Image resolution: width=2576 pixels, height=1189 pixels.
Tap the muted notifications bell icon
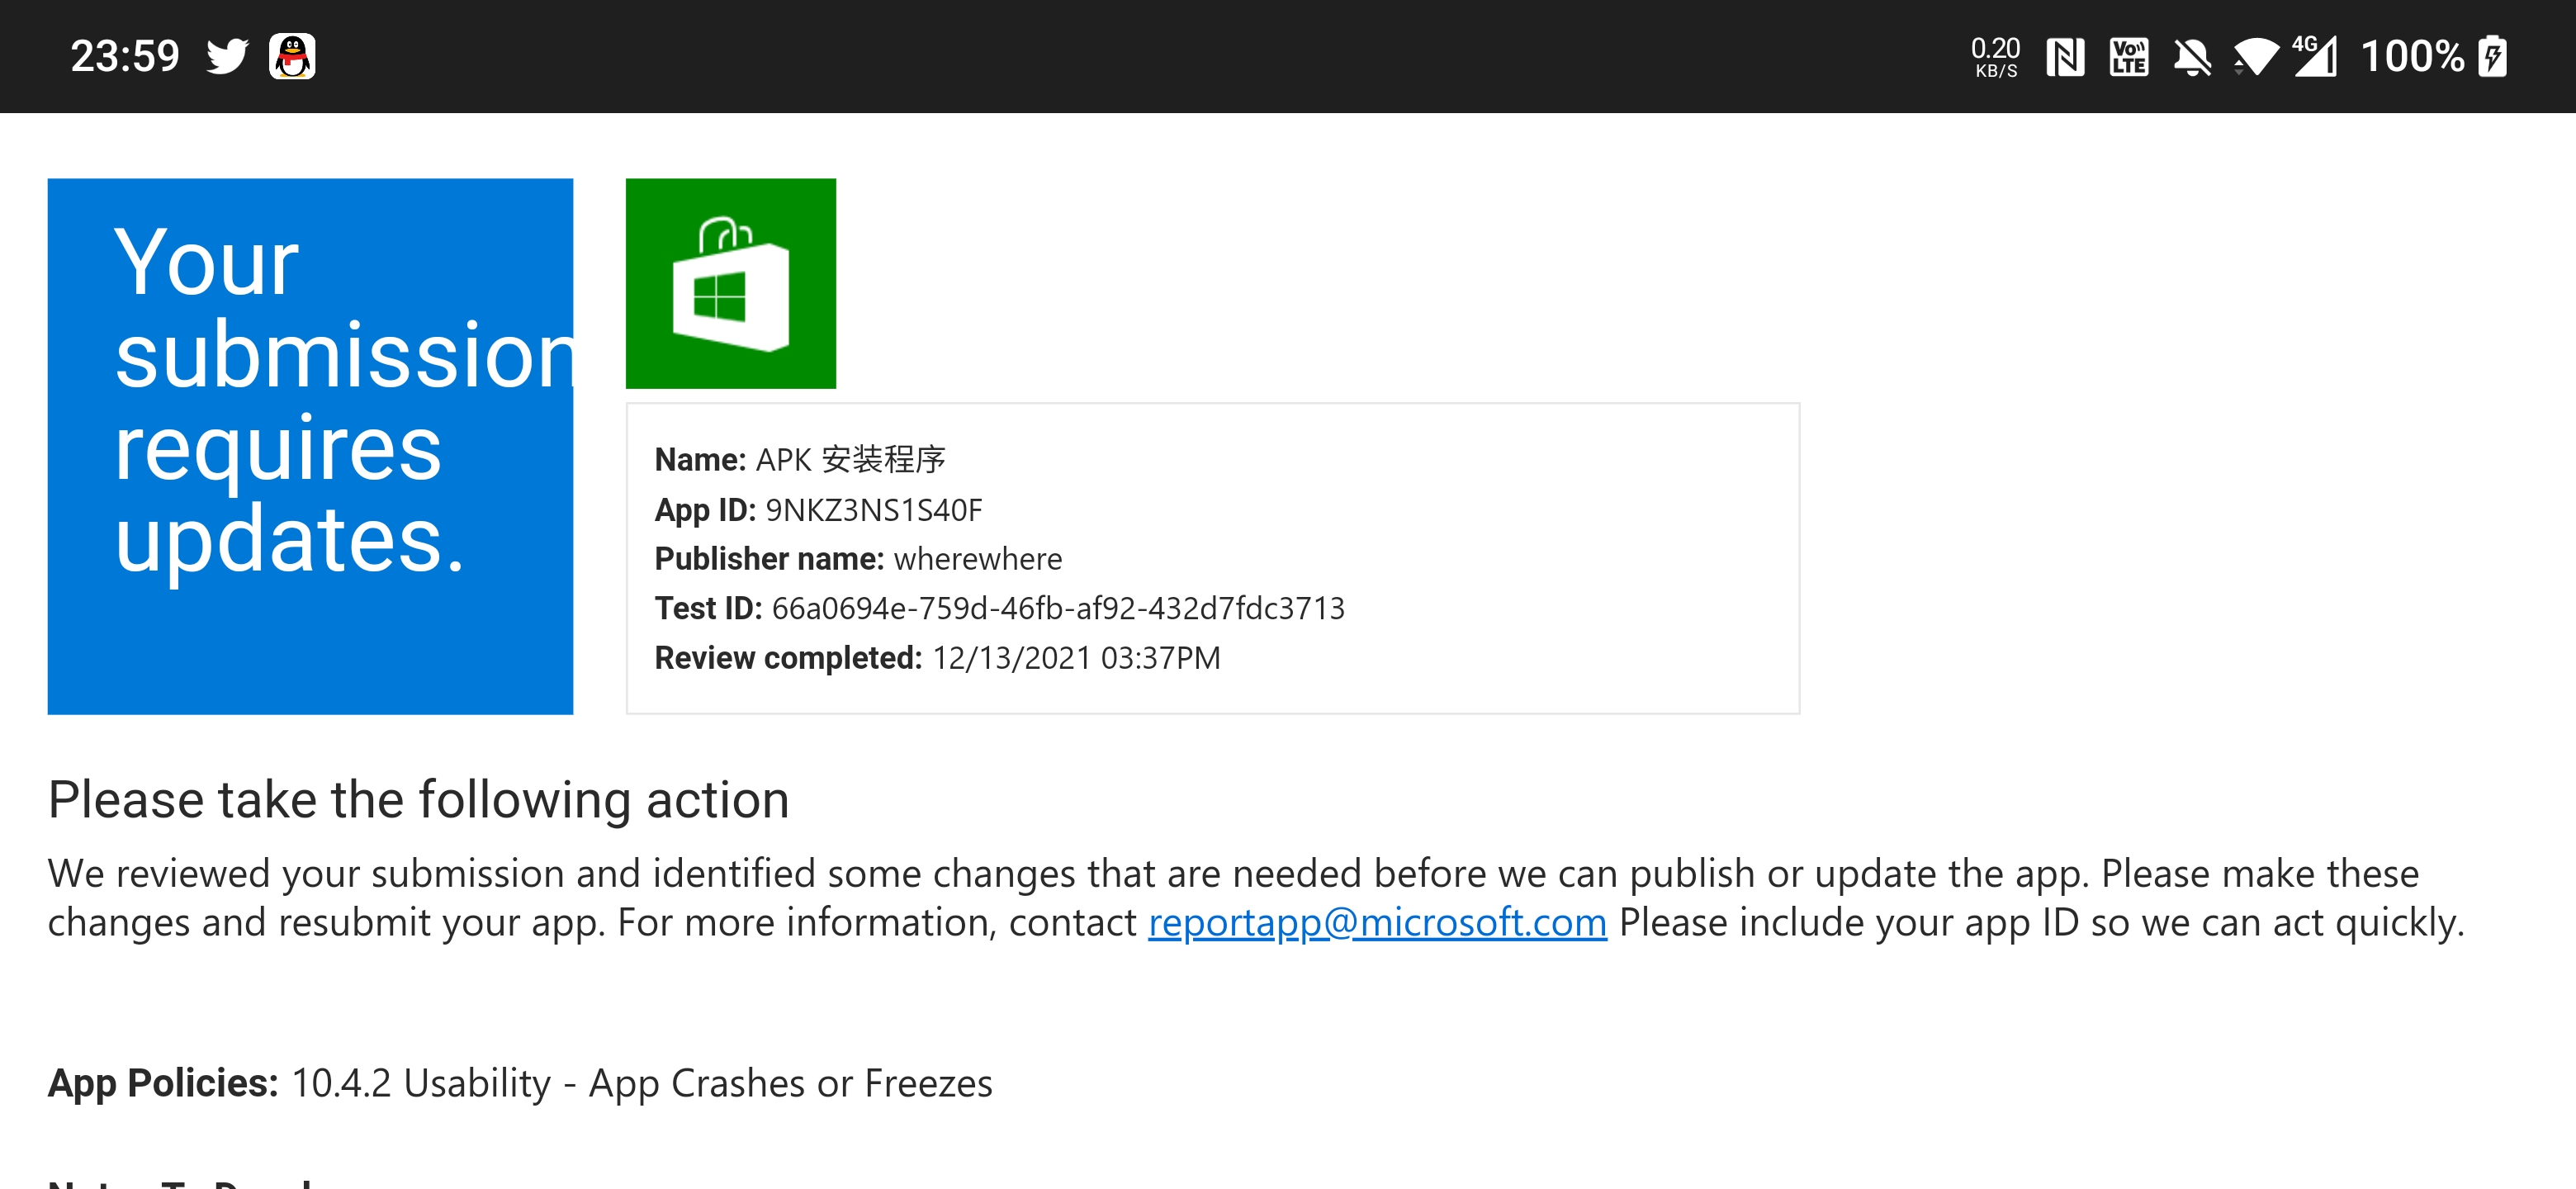coord(2192,57)
